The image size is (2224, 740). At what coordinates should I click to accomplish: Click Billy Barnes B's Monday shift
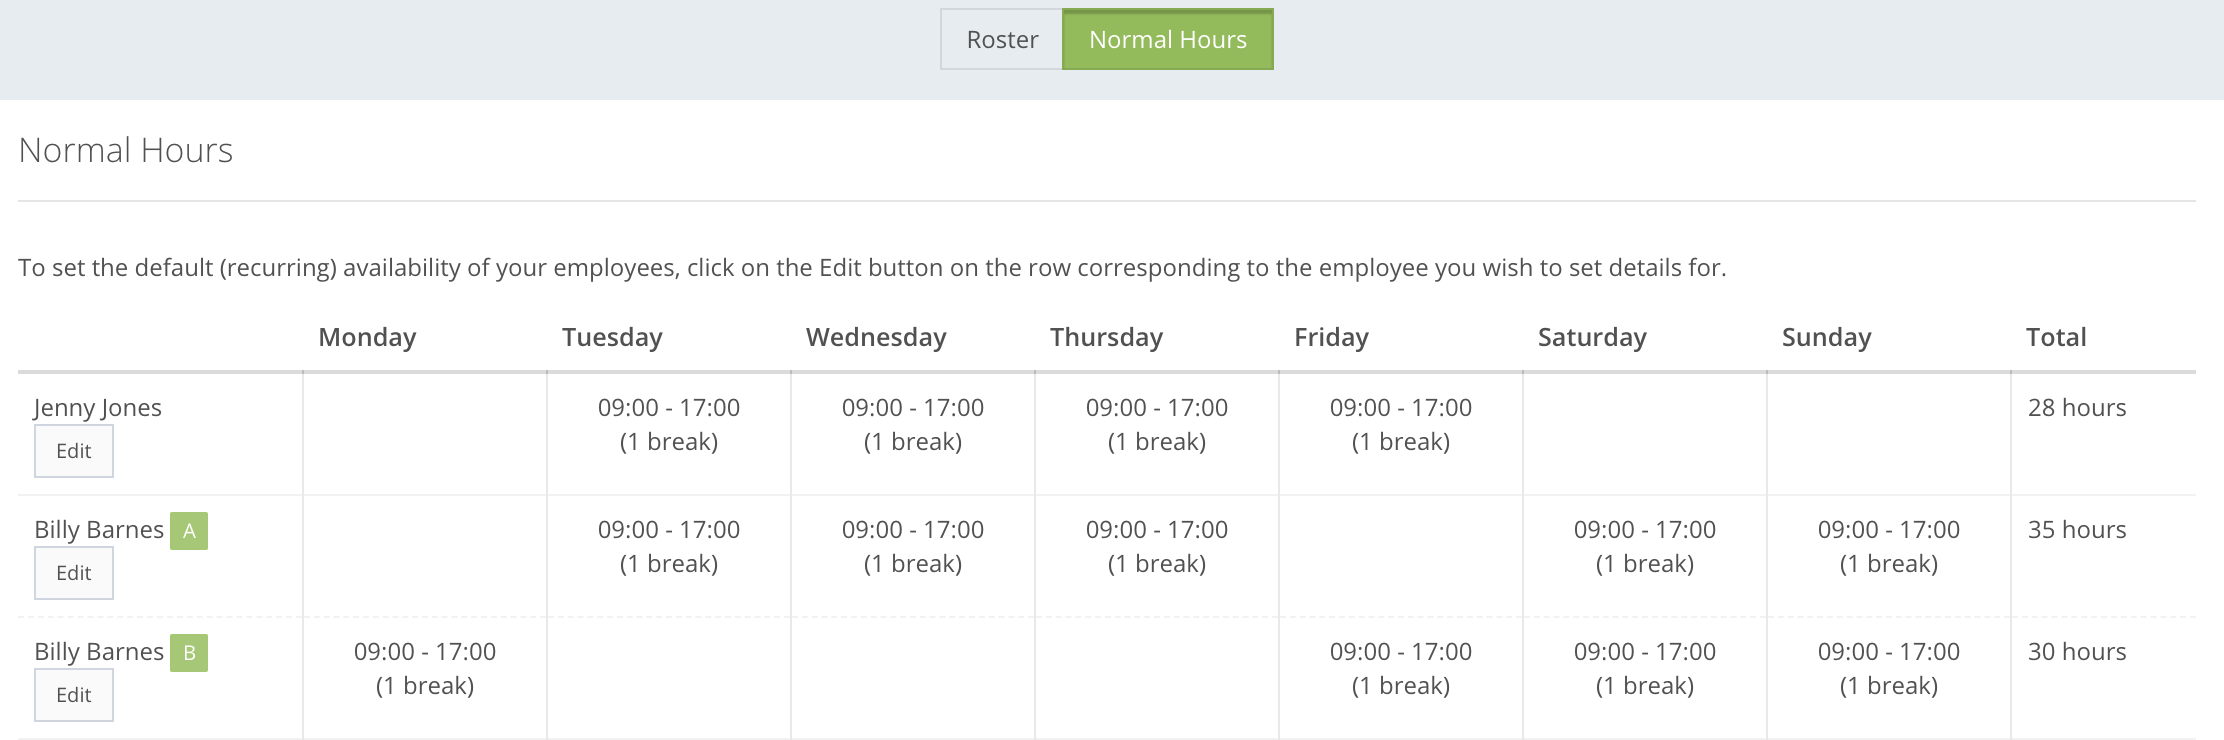click(425, 668)
